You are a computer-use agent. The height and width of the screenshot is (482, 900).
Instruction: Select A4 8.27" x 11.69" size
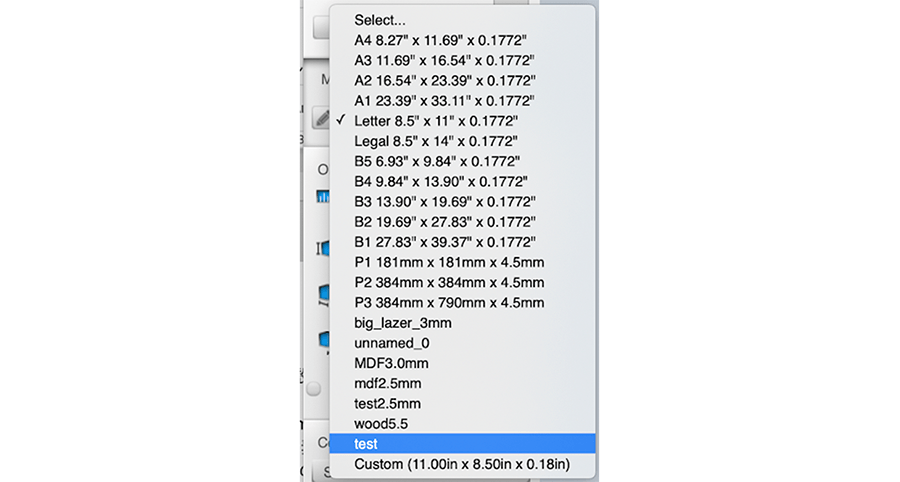tap(462, 40)
